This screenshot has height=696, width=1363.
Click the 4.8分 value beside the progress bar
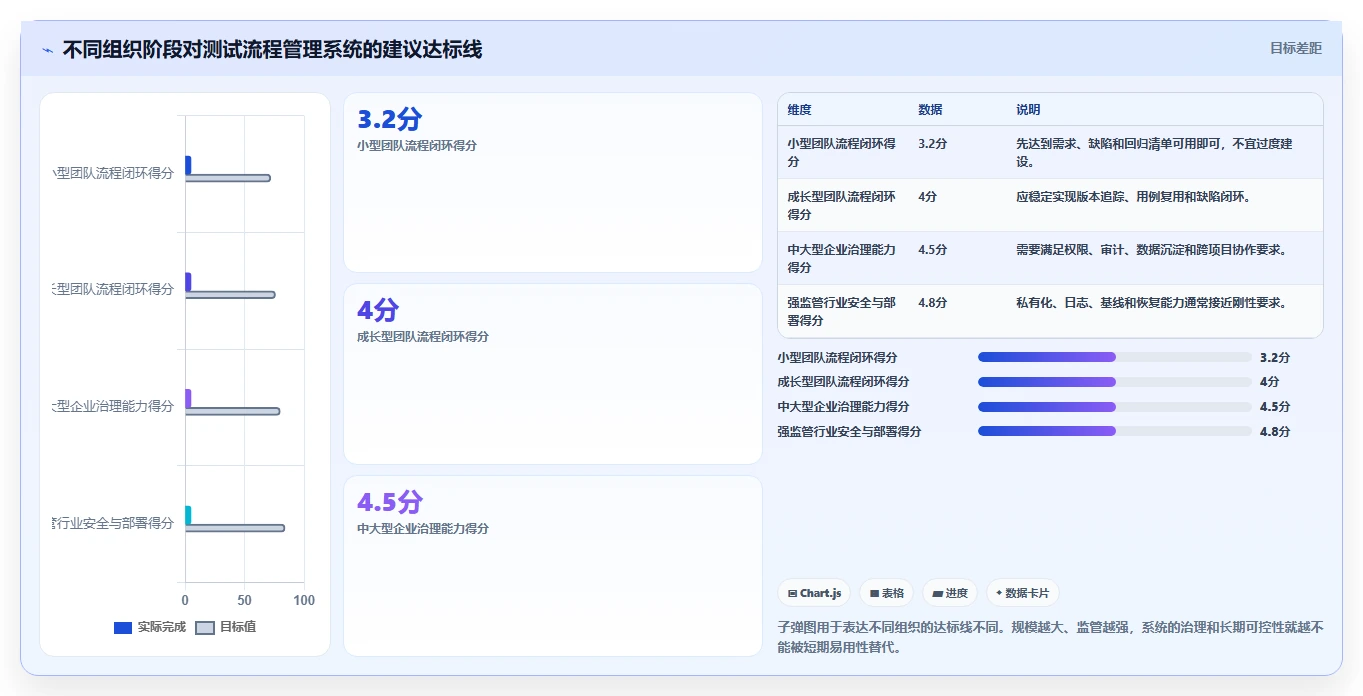(x=1275, y=432)
